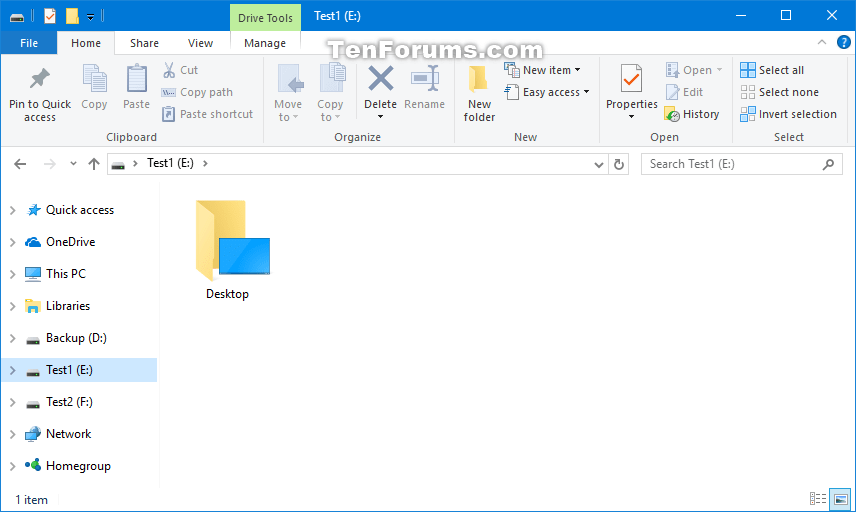Go up one folder level
Image resolution: width=856 pixels, height=512 pixels.
click(94, 164)
